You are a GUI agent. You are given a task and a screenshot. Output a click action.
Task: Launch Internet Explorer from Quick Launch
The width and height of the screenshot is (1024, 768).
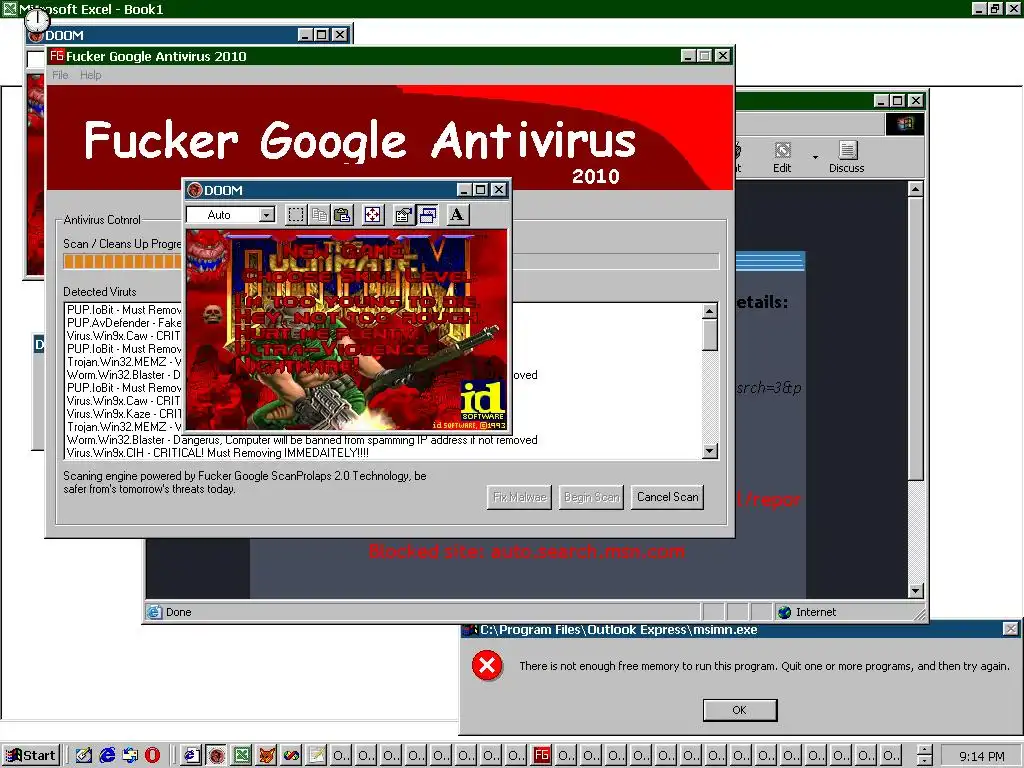click(x=107, y=755)
